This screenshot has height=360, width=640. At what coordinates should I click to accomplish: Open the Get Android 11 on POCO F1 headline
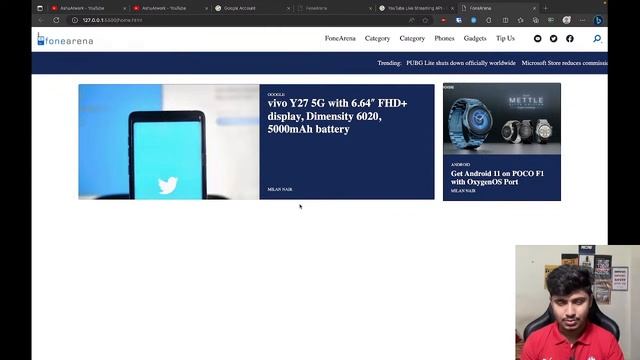pyautogui.click(x=497, y=178)
